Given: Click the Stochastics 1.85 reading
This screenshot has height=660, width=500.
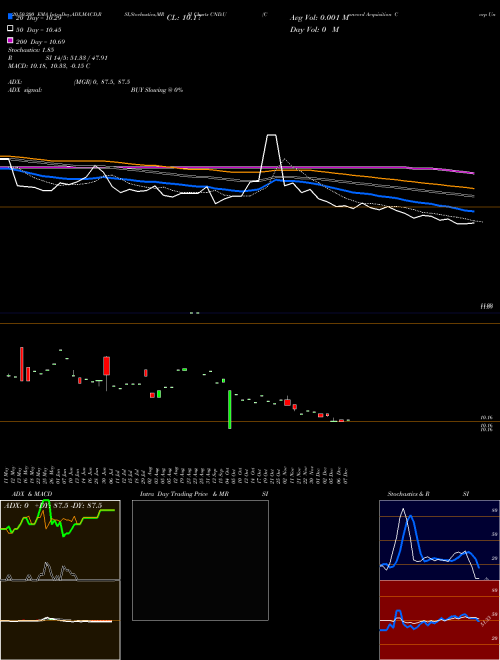Looking at the screenshot, I should coord(31,50).
